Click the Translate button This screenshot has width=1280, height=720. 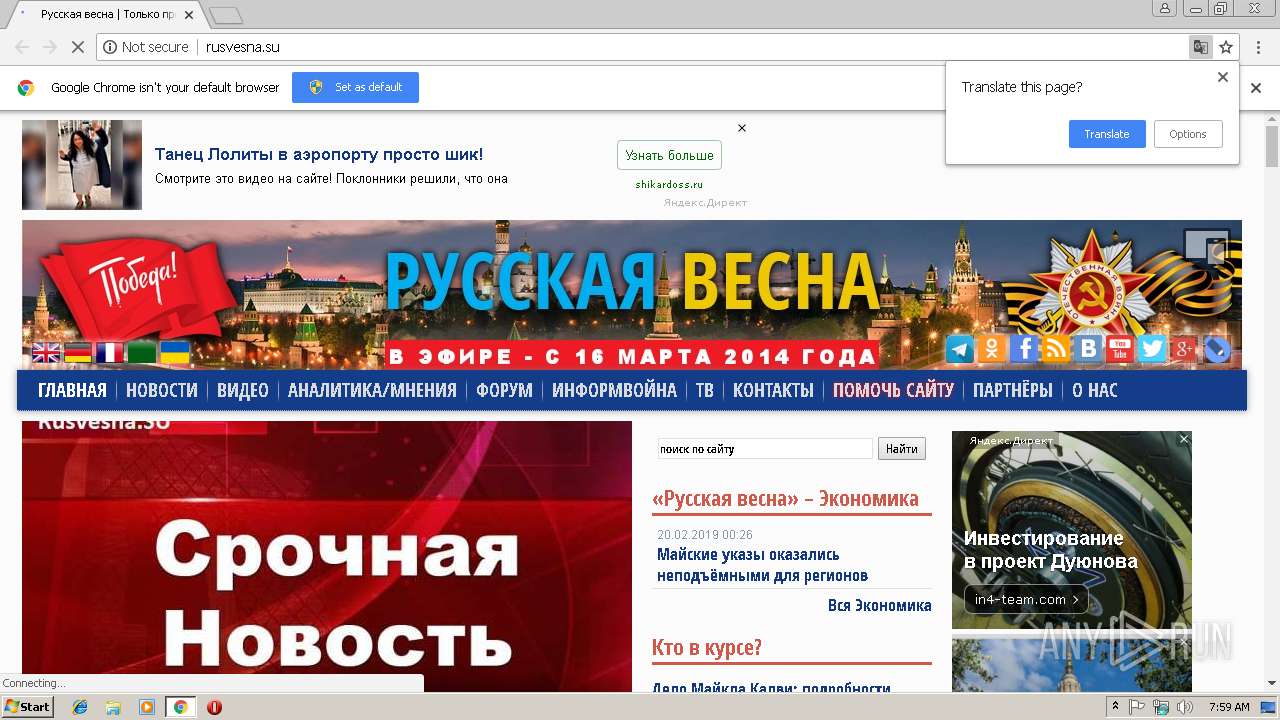tap(1107, 134)
